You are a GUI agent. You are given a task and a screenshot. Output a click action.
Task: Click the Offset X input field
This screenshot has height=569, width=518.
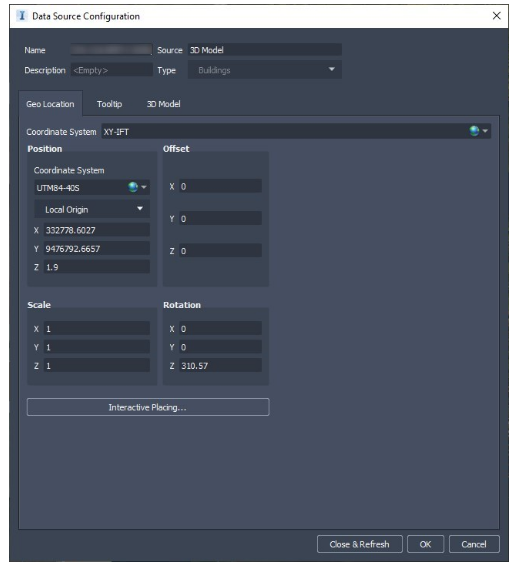[220, 186]
